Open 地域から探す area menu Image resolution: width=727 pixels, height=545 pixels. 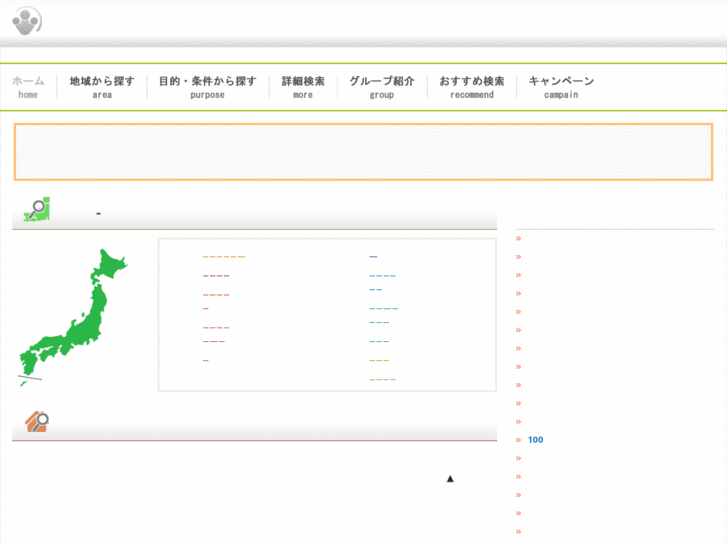pos(102,87)
